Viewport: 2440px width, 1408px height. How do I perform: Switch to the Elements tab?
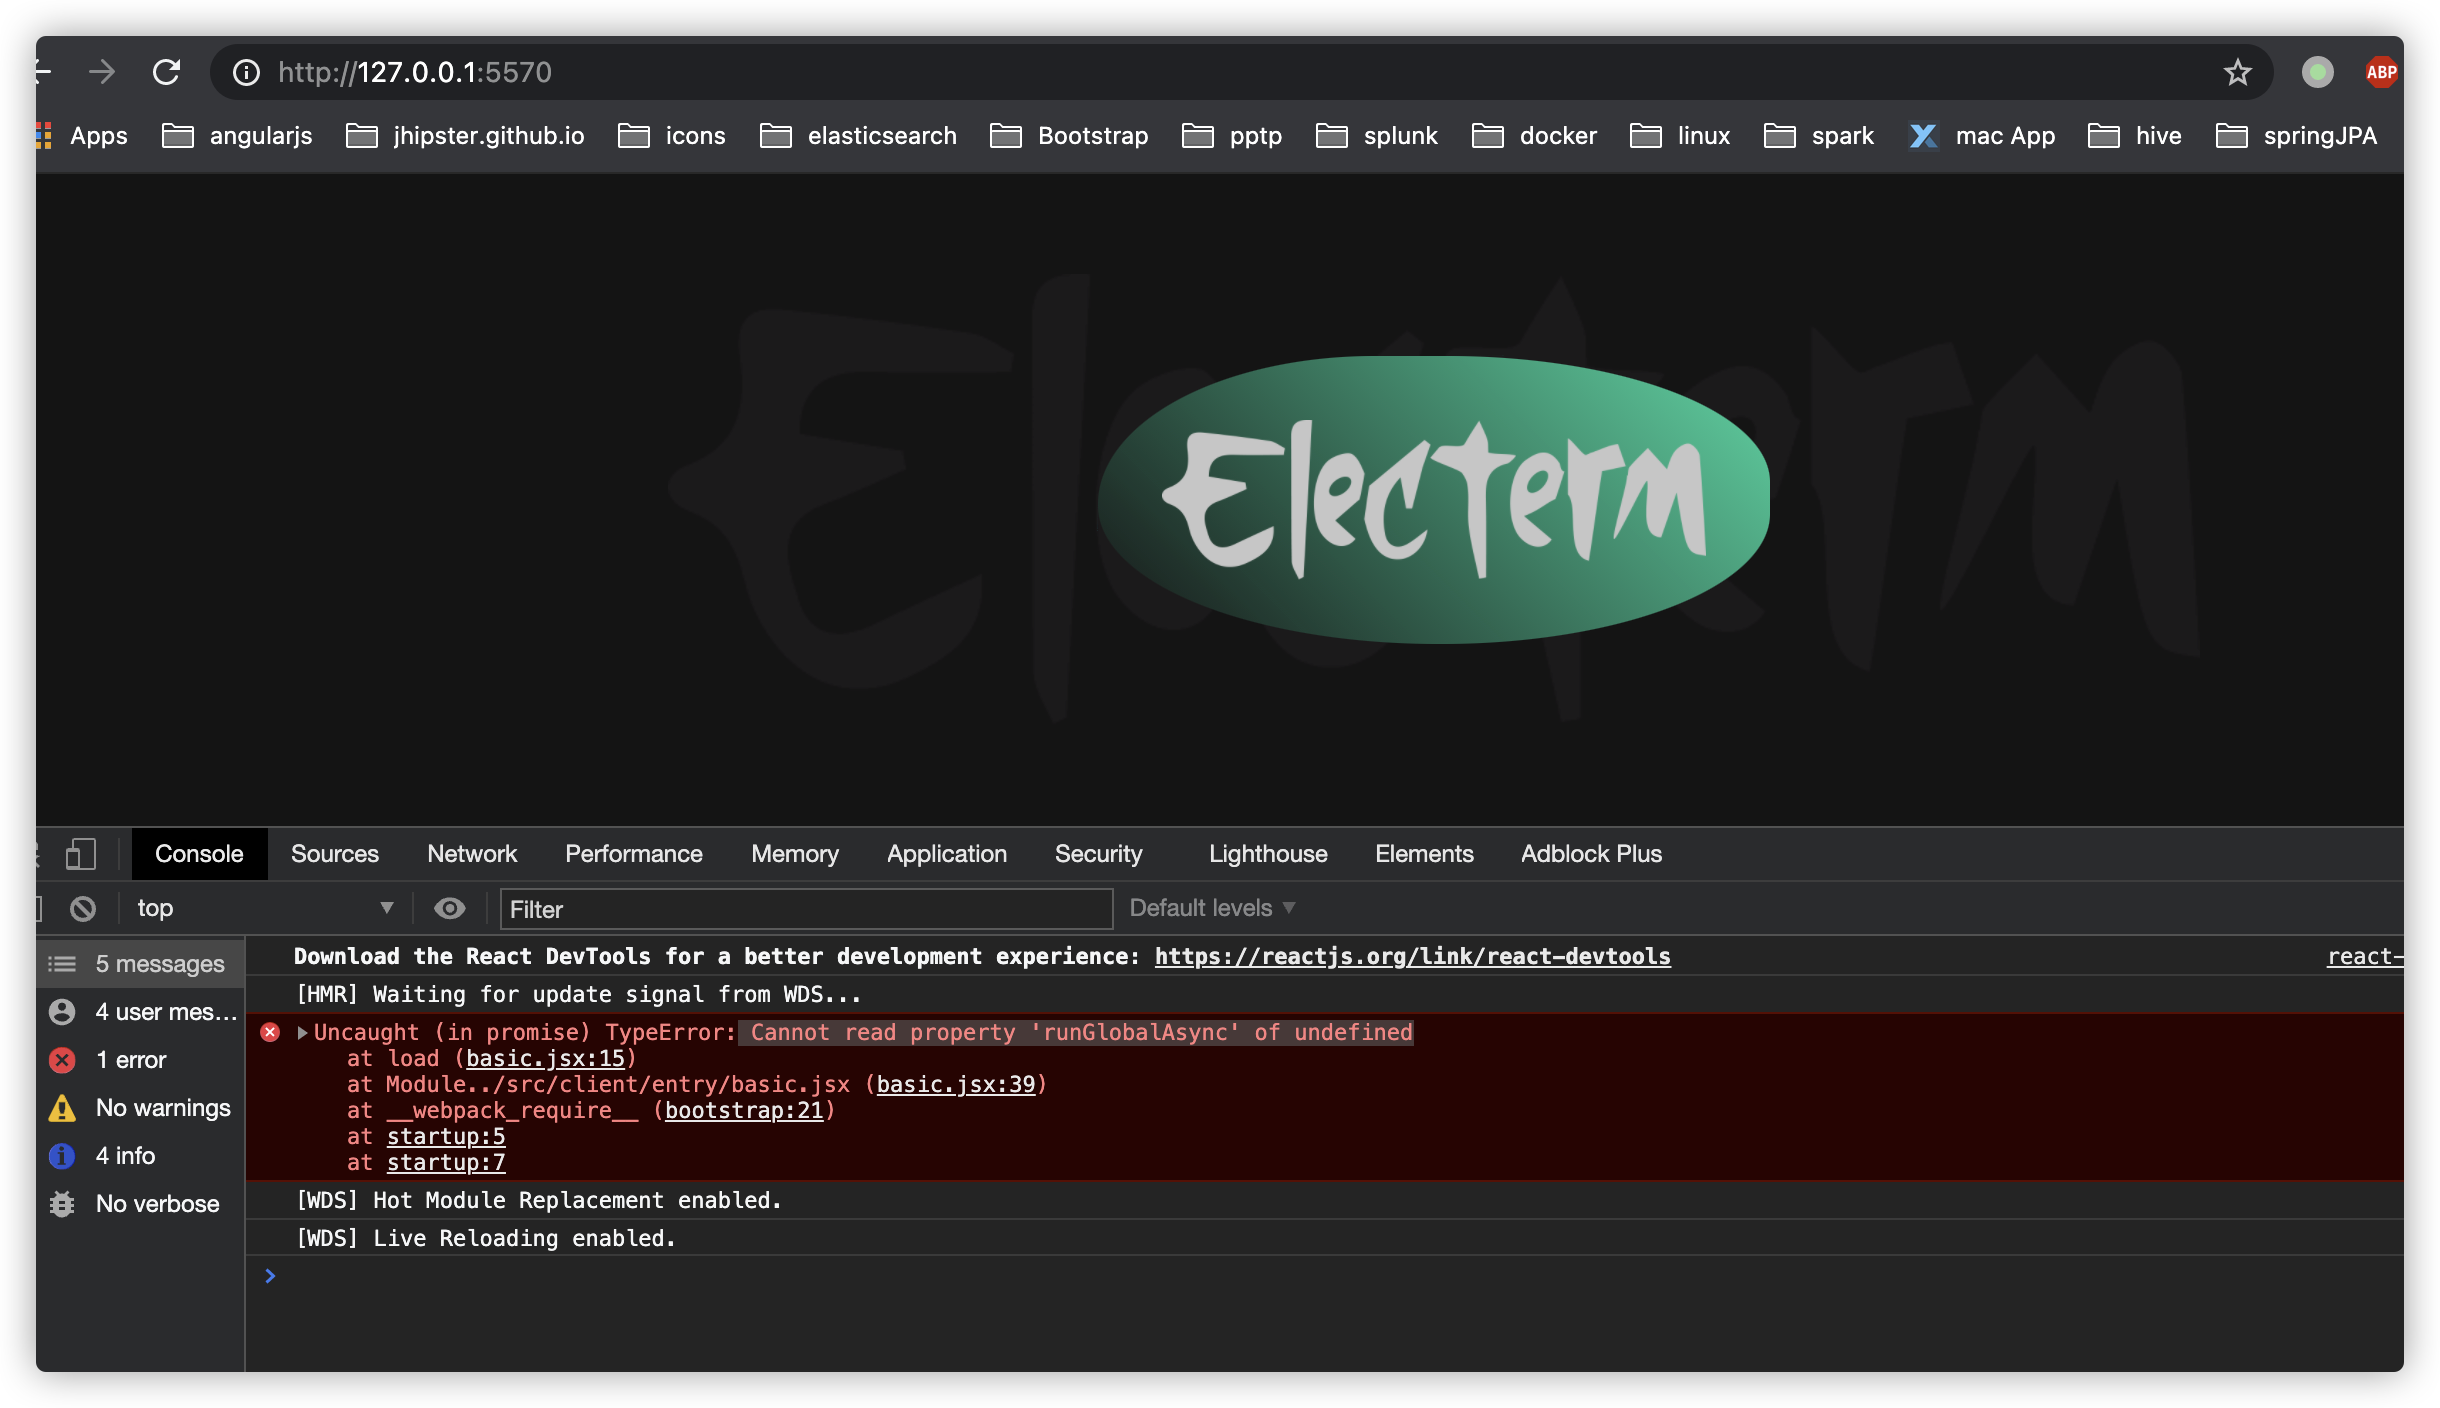tap(1424, 854)
